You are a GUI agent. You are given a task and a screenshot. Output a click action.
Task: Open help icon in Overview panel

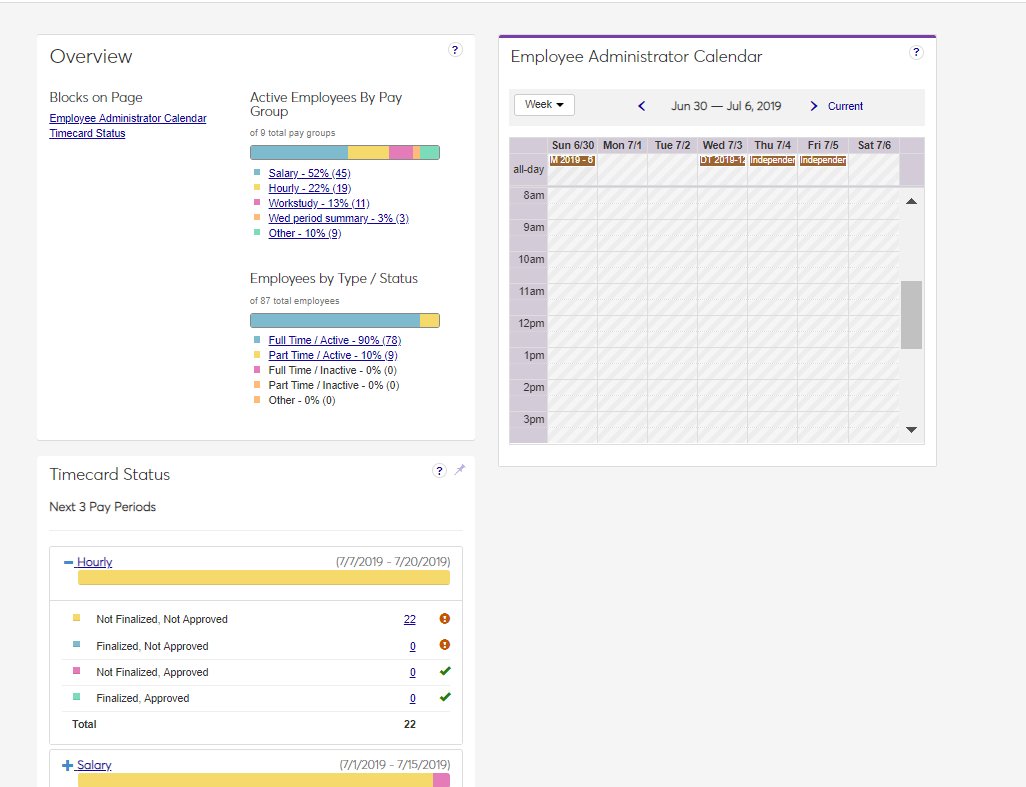tap(455, 50)
